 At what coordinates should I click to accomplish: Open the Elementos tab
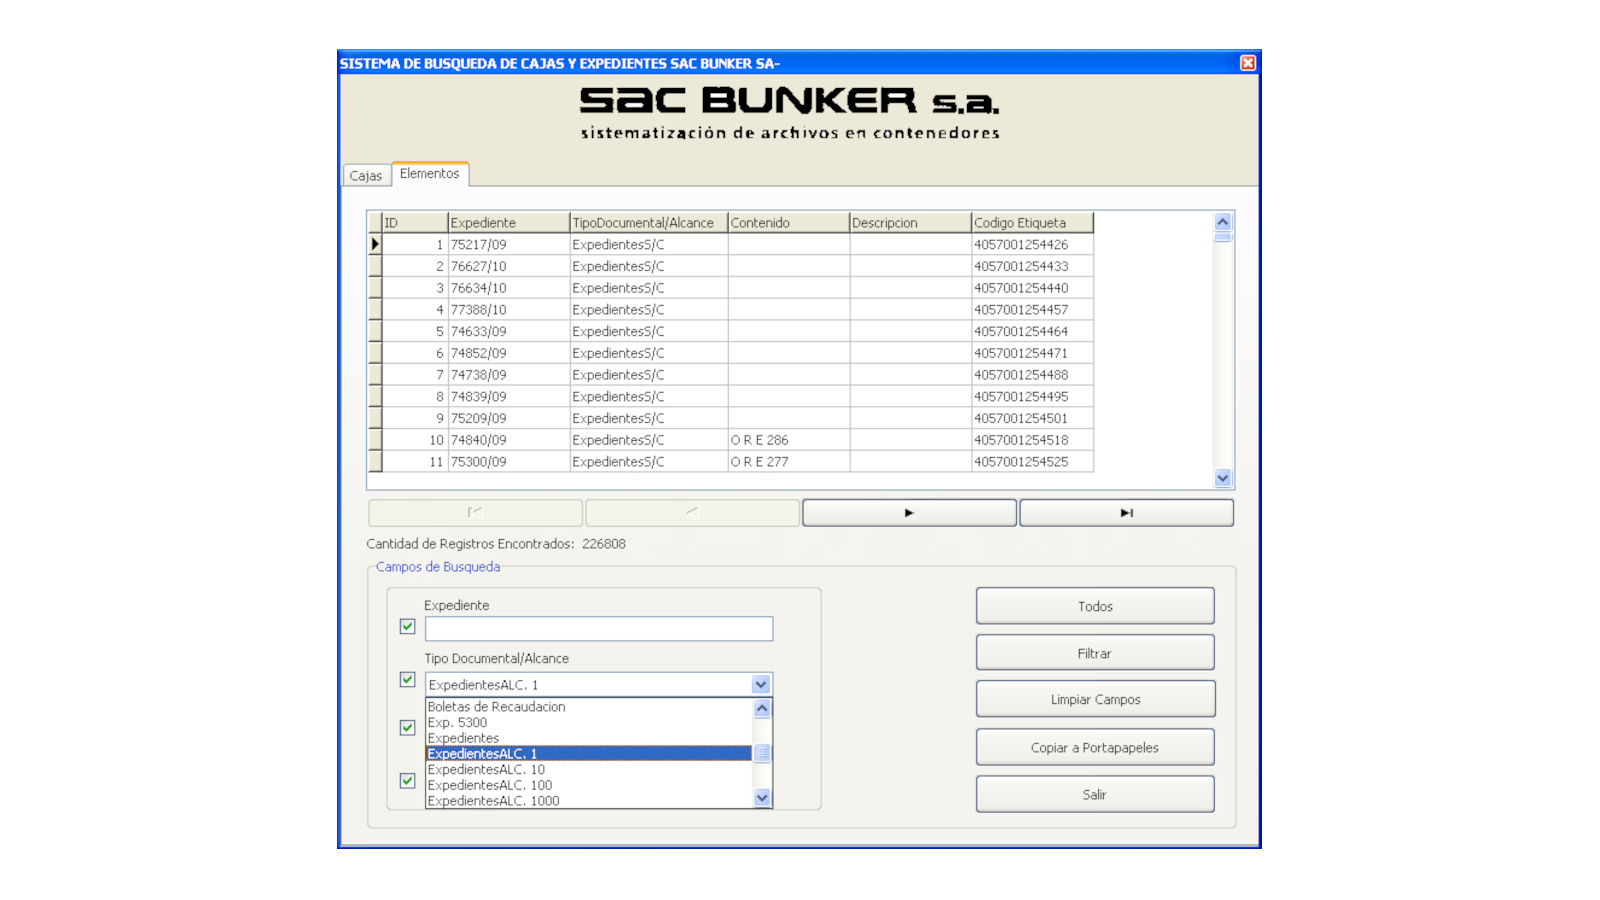pos(430,174)
